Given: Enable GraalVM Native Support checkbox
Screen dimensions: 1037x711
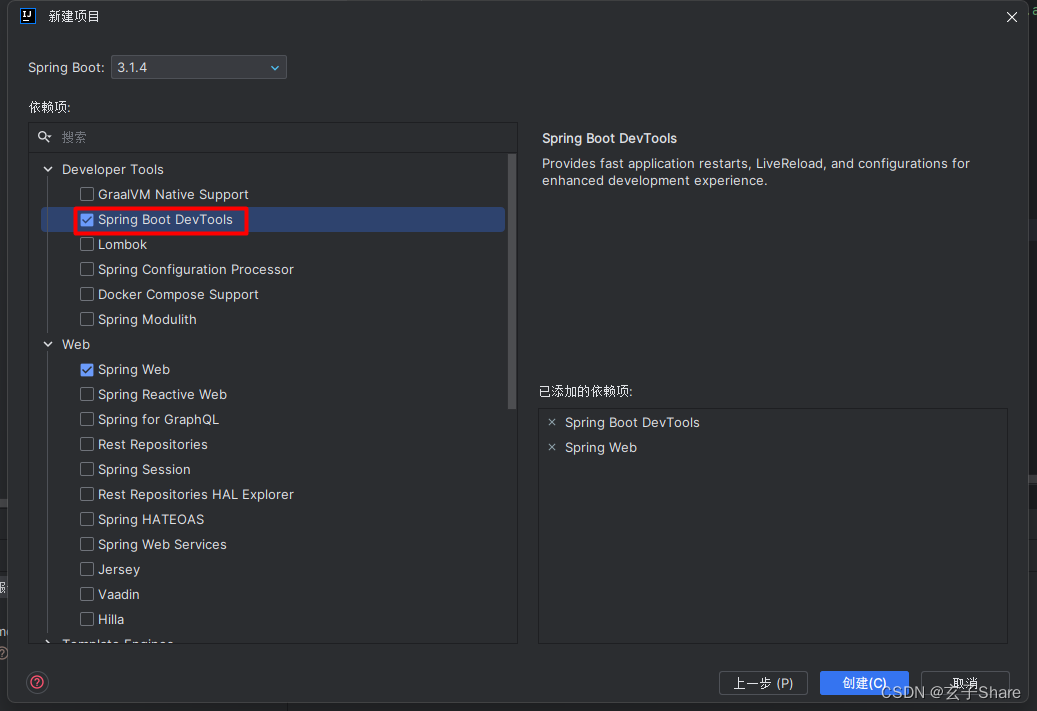Looking at the screenshot, I should 87,194.
